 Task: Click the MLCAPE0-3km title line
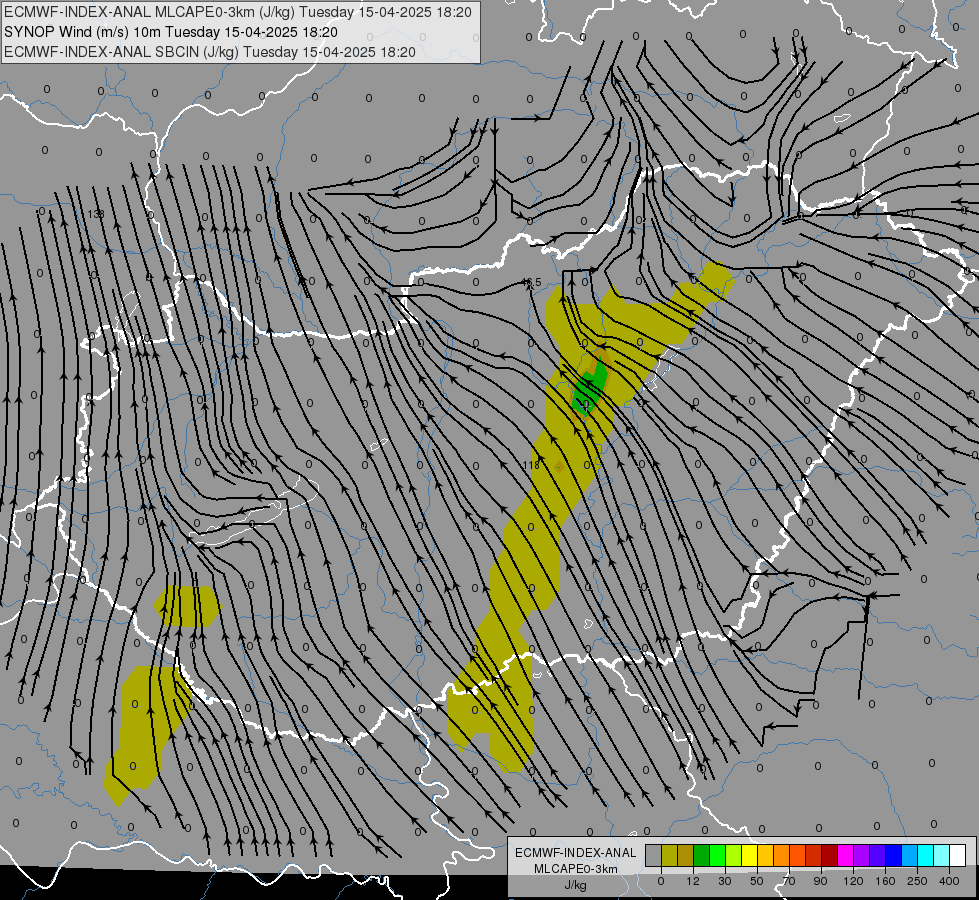(238, 12)
